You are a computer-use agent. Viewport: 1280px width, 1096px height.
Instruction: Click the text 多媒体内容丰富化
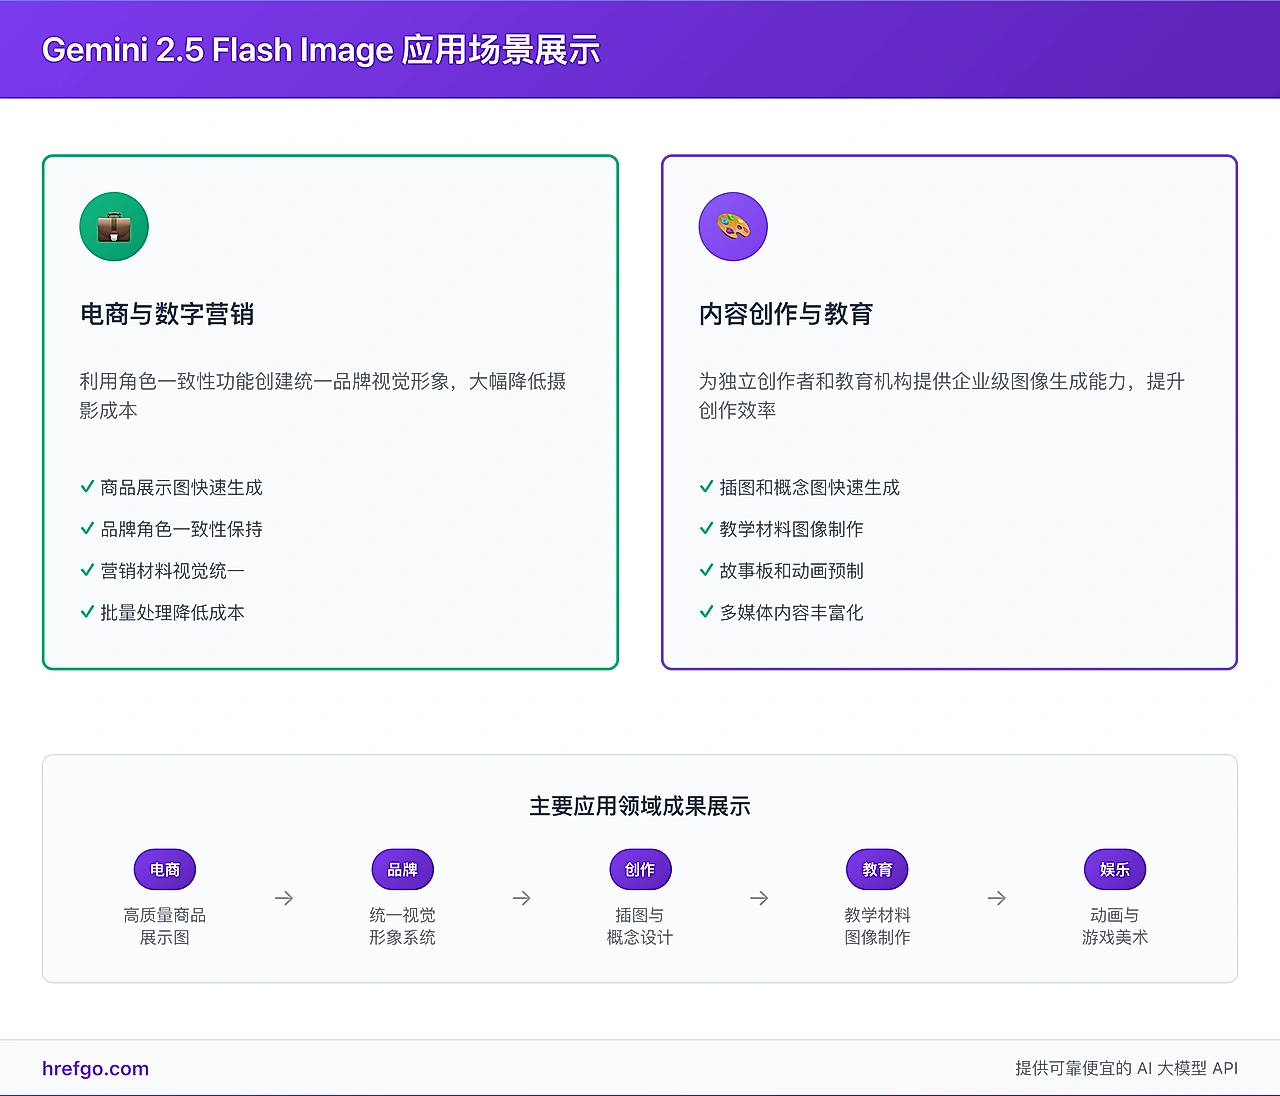point(791,613)
